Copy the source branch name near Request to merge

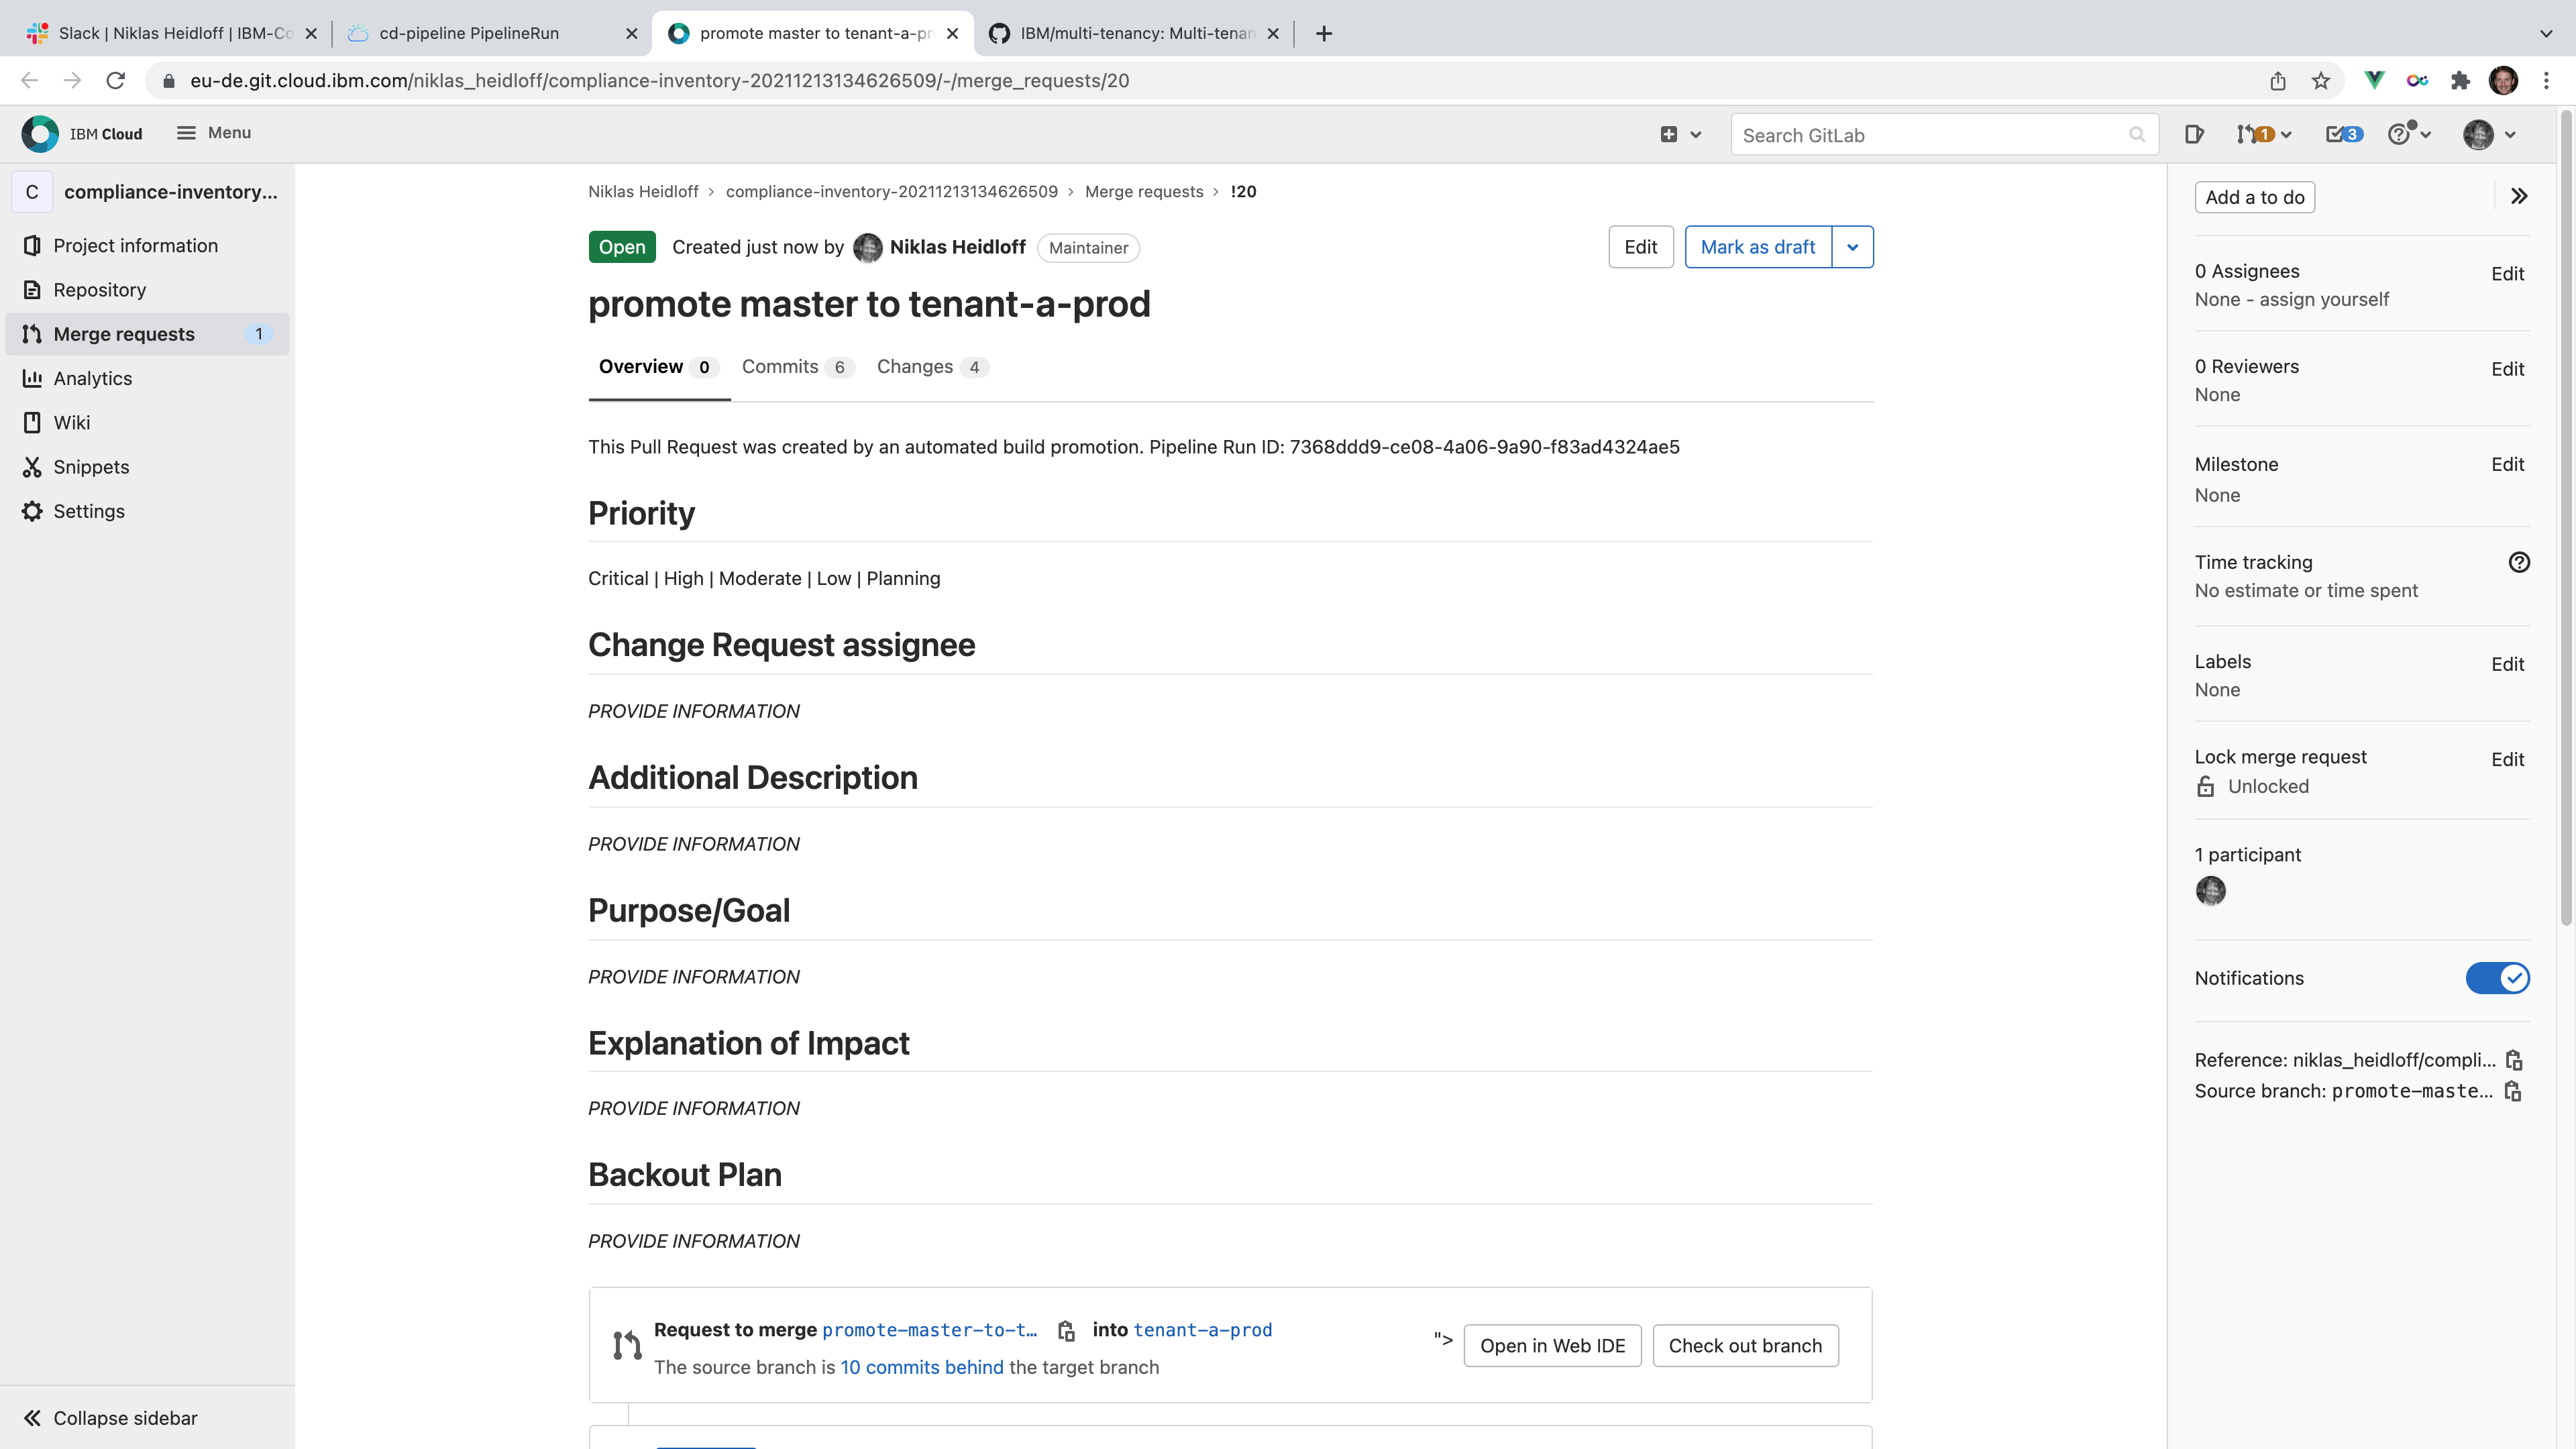tap(1066, 1331)
